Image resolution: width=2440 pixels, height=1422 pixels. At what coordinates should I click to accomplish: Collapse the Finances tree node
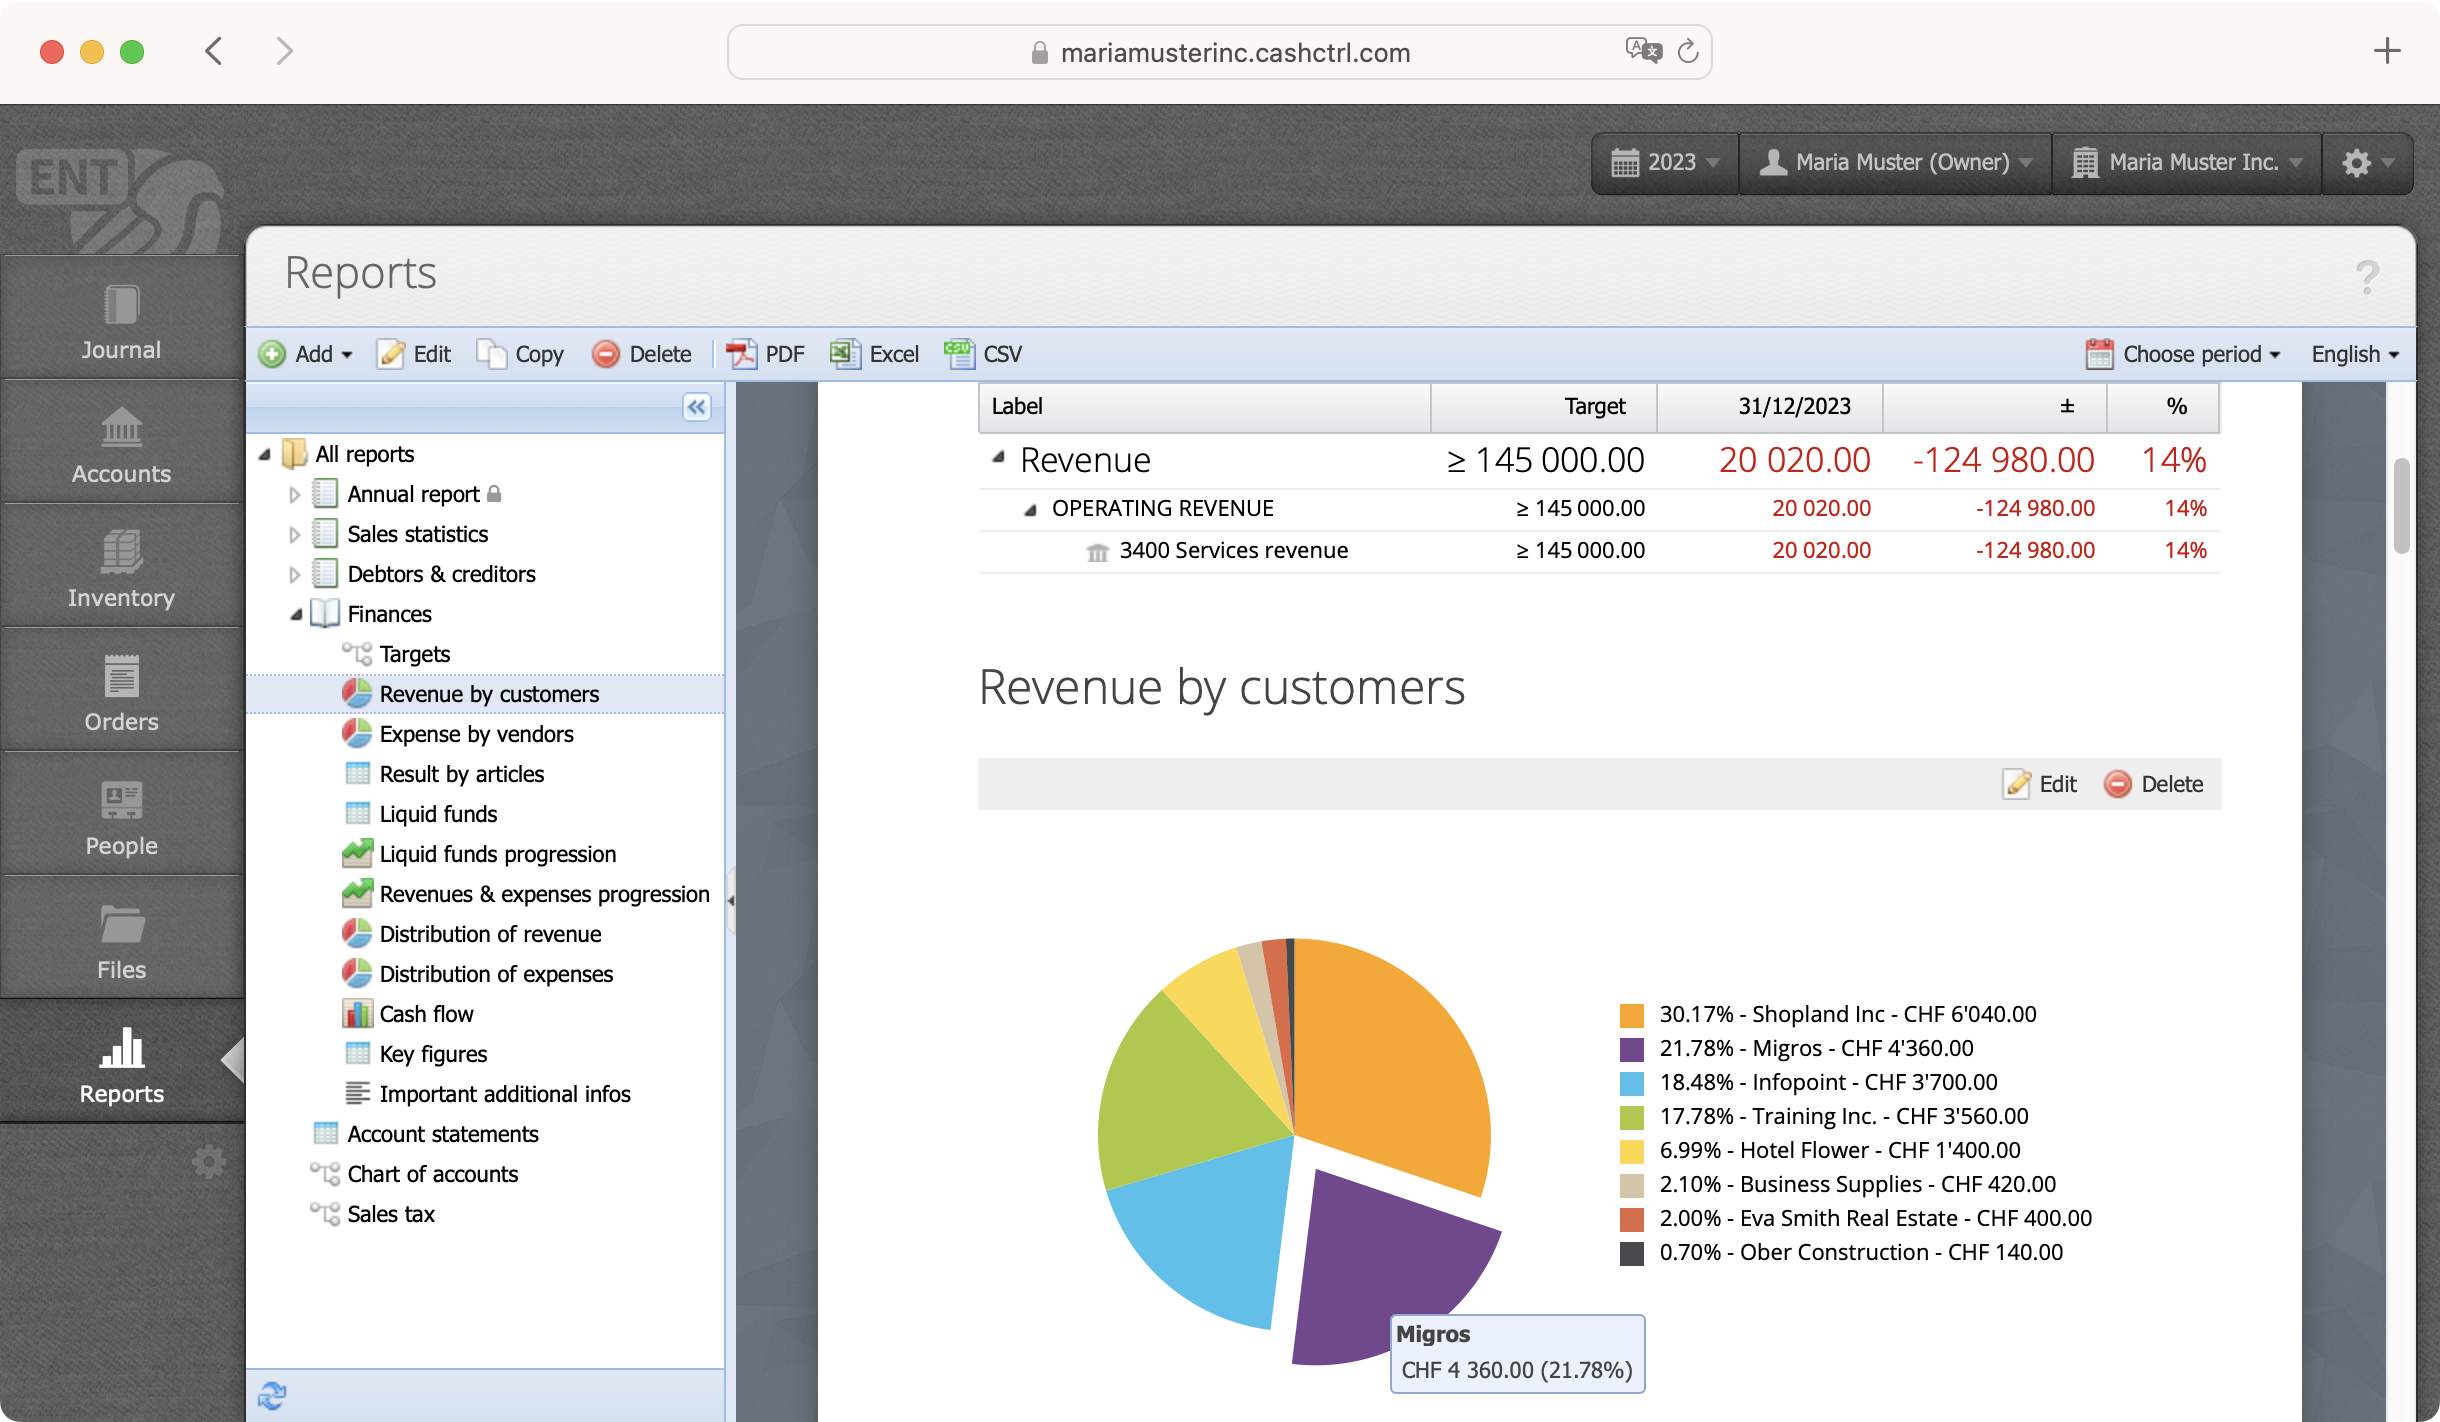[296, 614]
